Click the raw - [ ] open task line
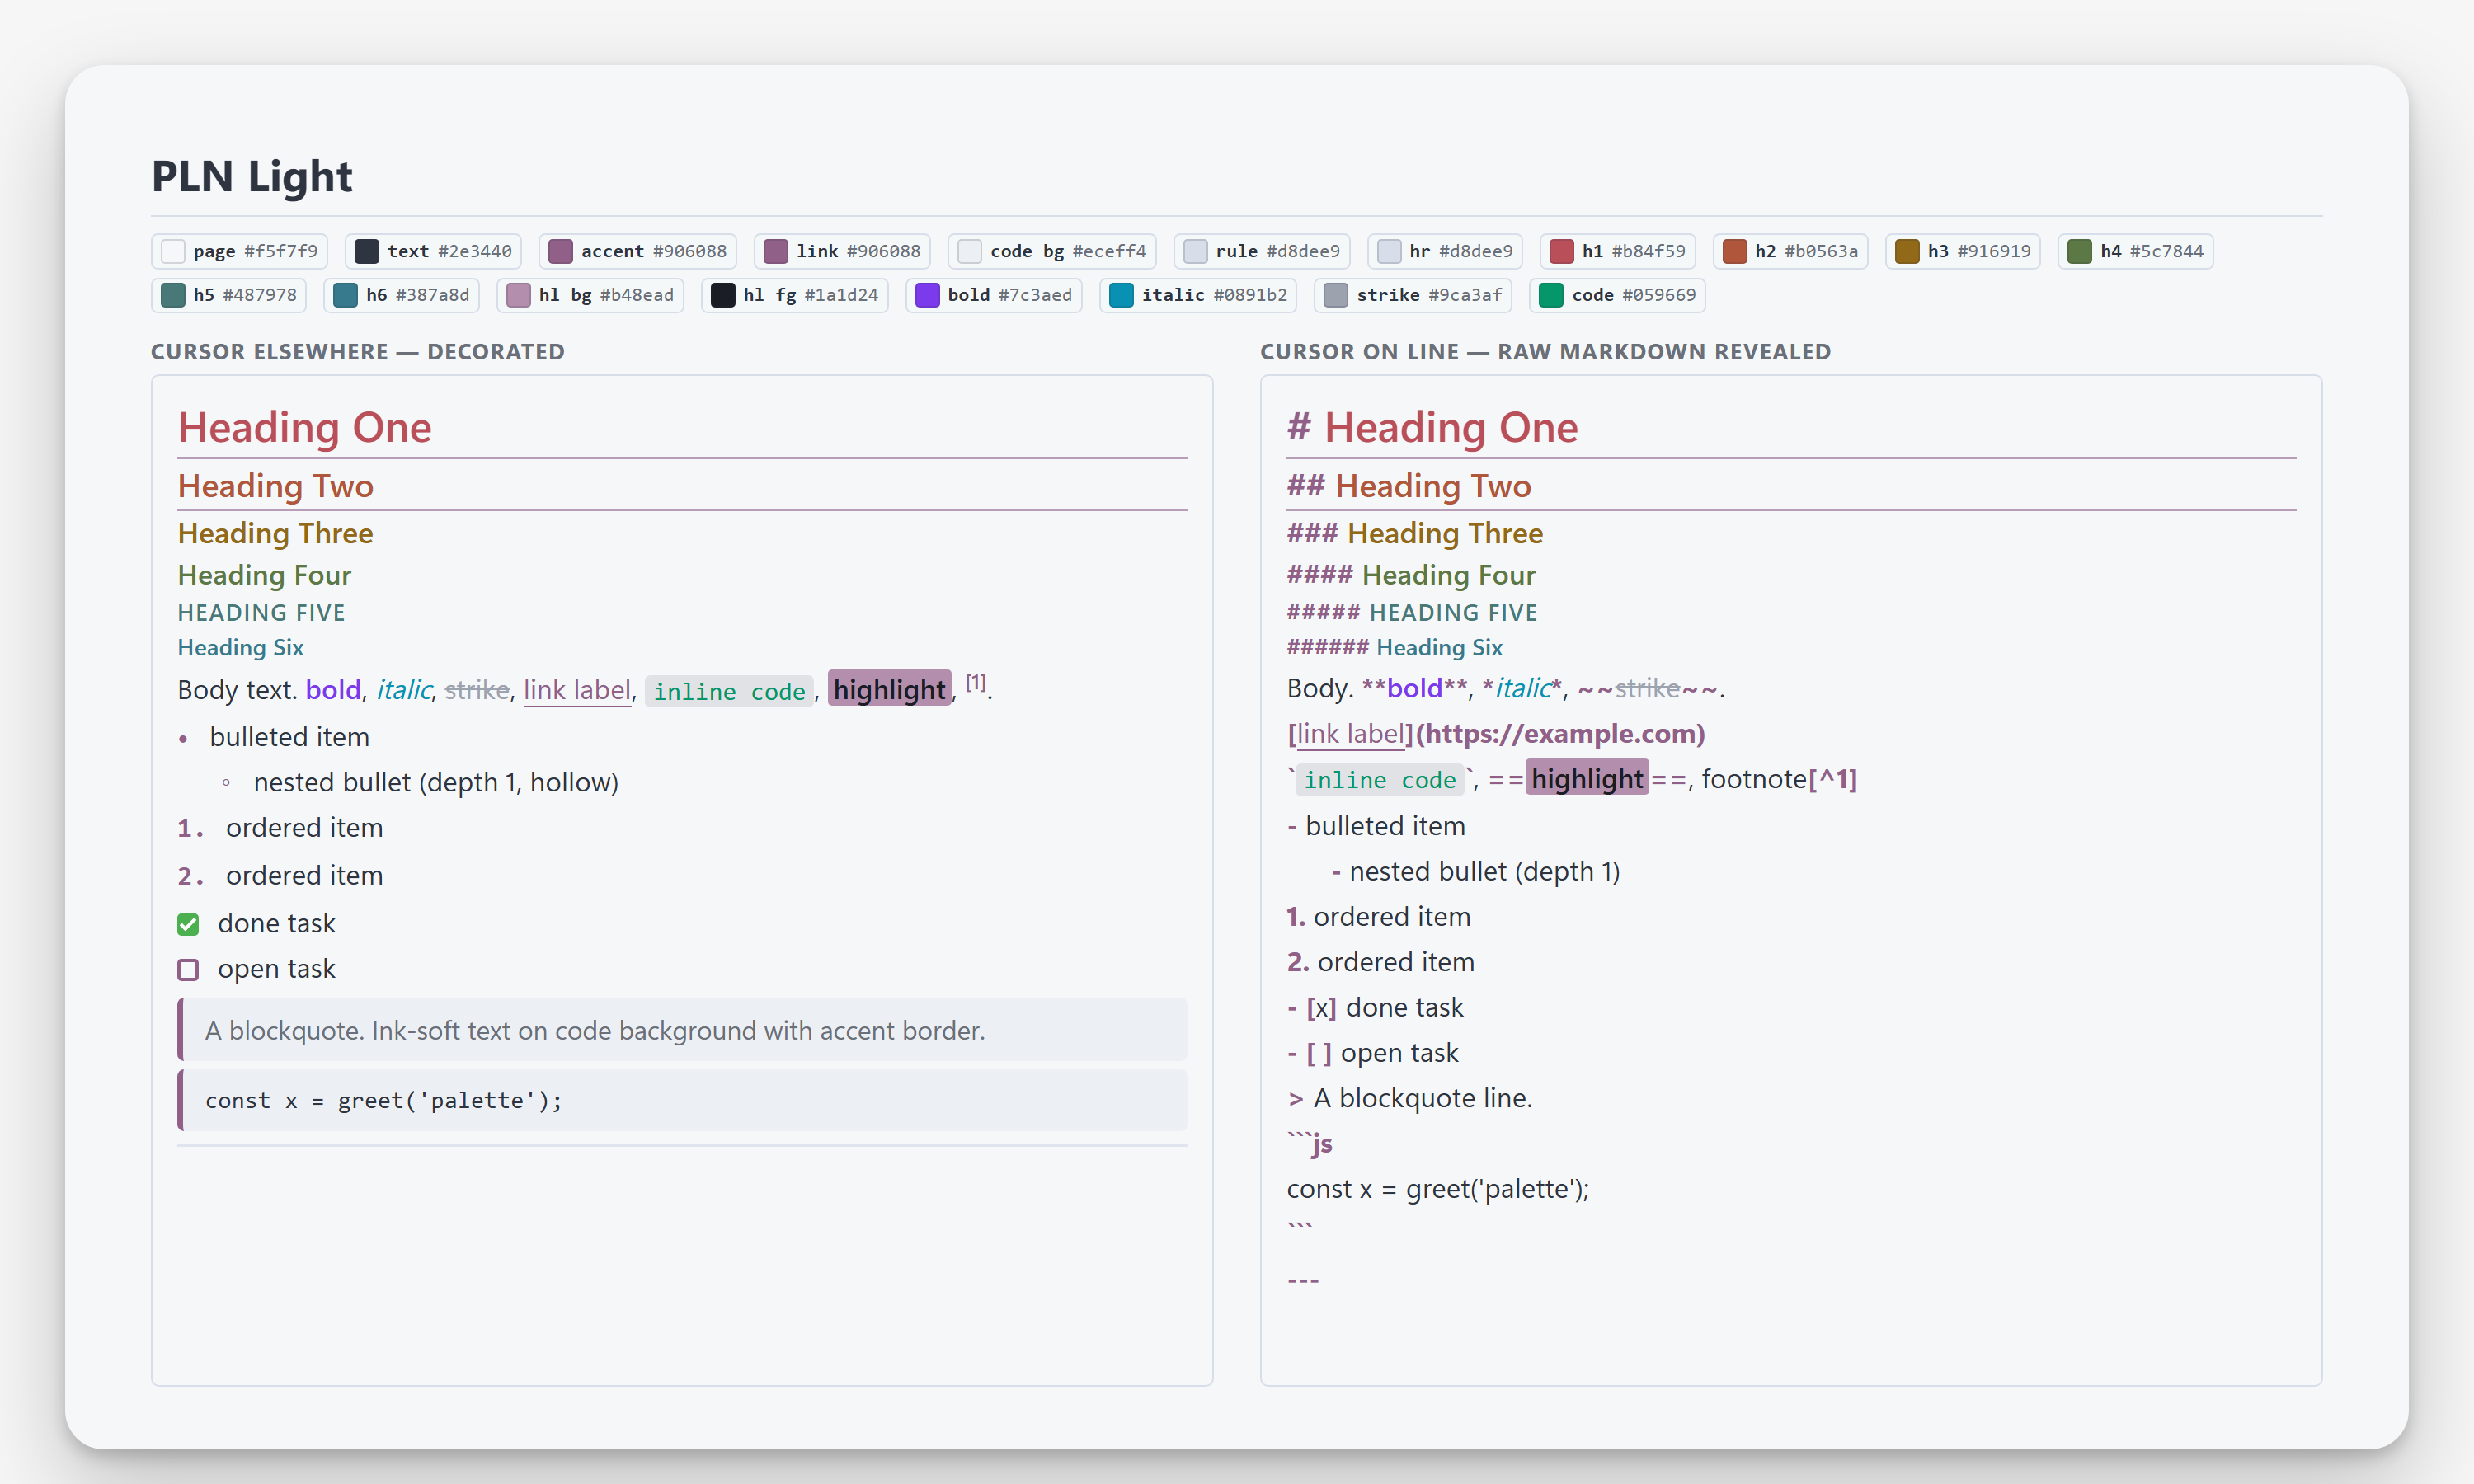The height and width of the screenshot is (1484, 2474). pyautogui.click(x=1372, y=1053)
